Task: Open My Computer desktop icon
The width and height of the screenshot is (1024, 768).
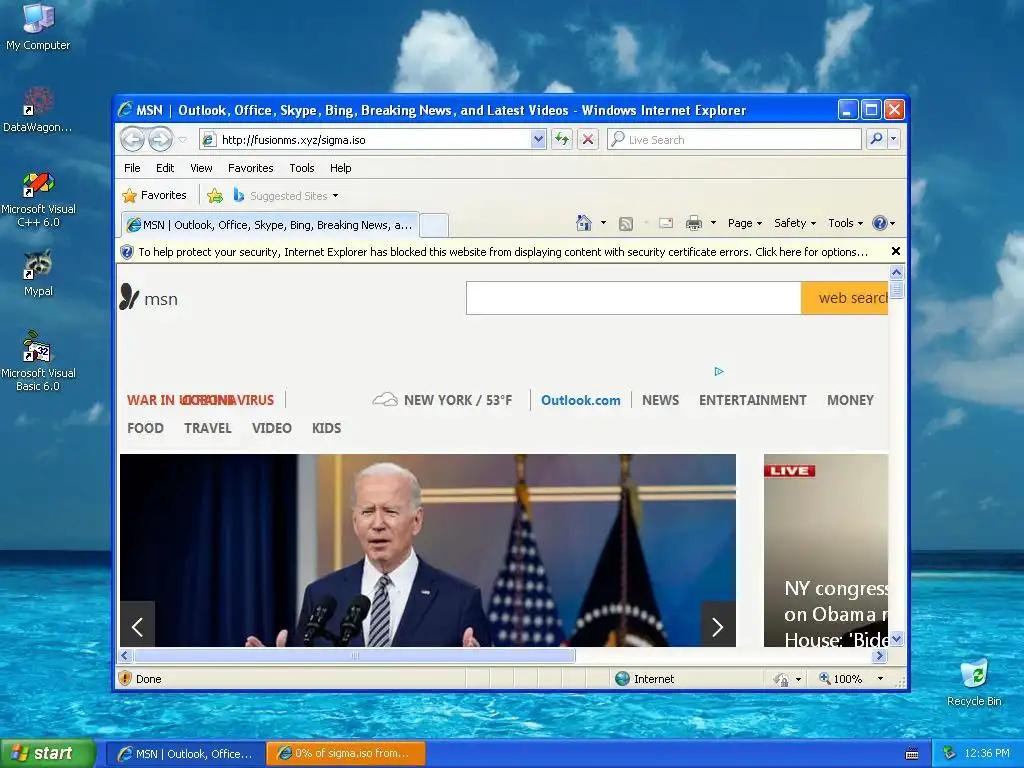Action: (x=38, y=27)
